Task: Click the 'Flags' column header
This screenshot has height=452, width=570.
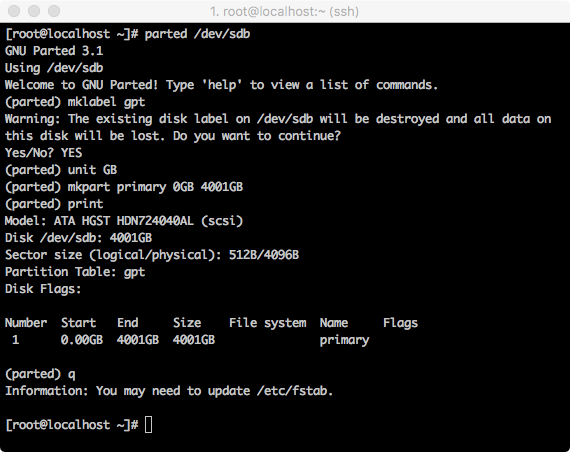Action: [400, 323]
